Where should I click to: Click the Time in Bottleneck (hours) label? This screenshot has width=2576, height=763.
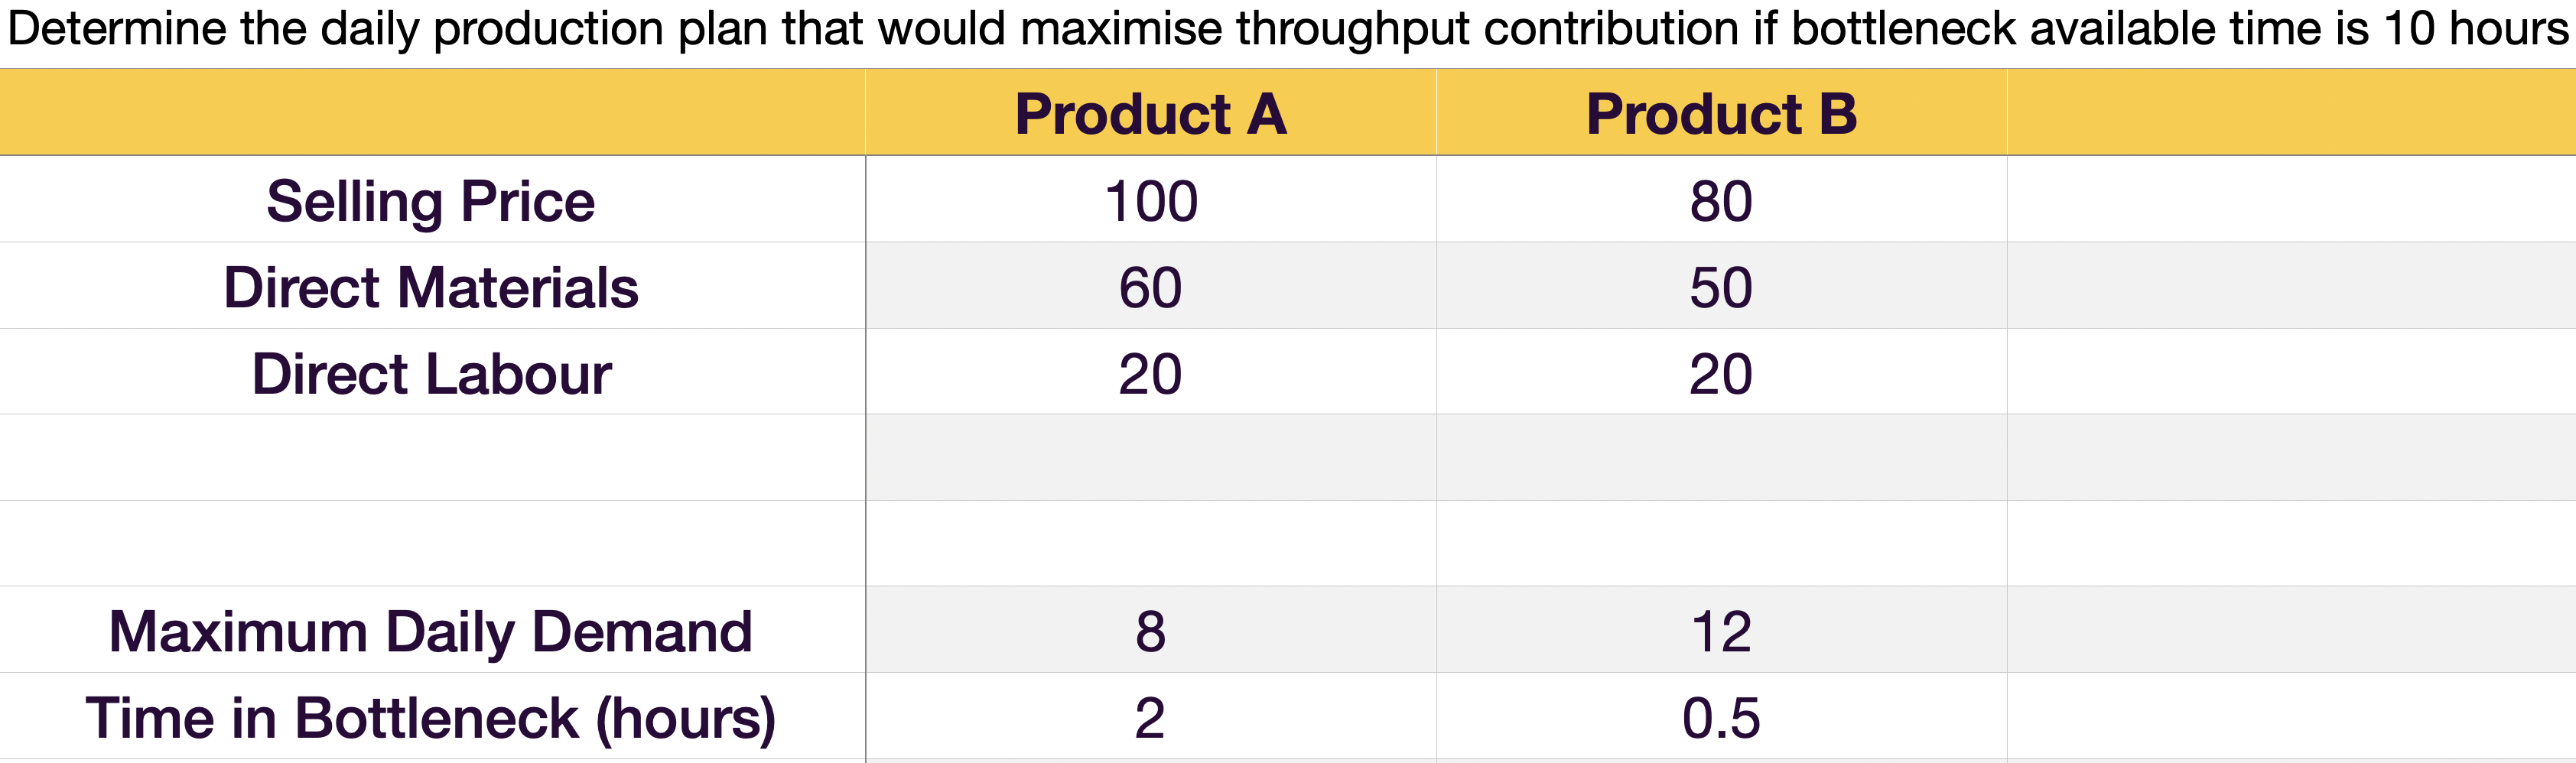[431, 717]
